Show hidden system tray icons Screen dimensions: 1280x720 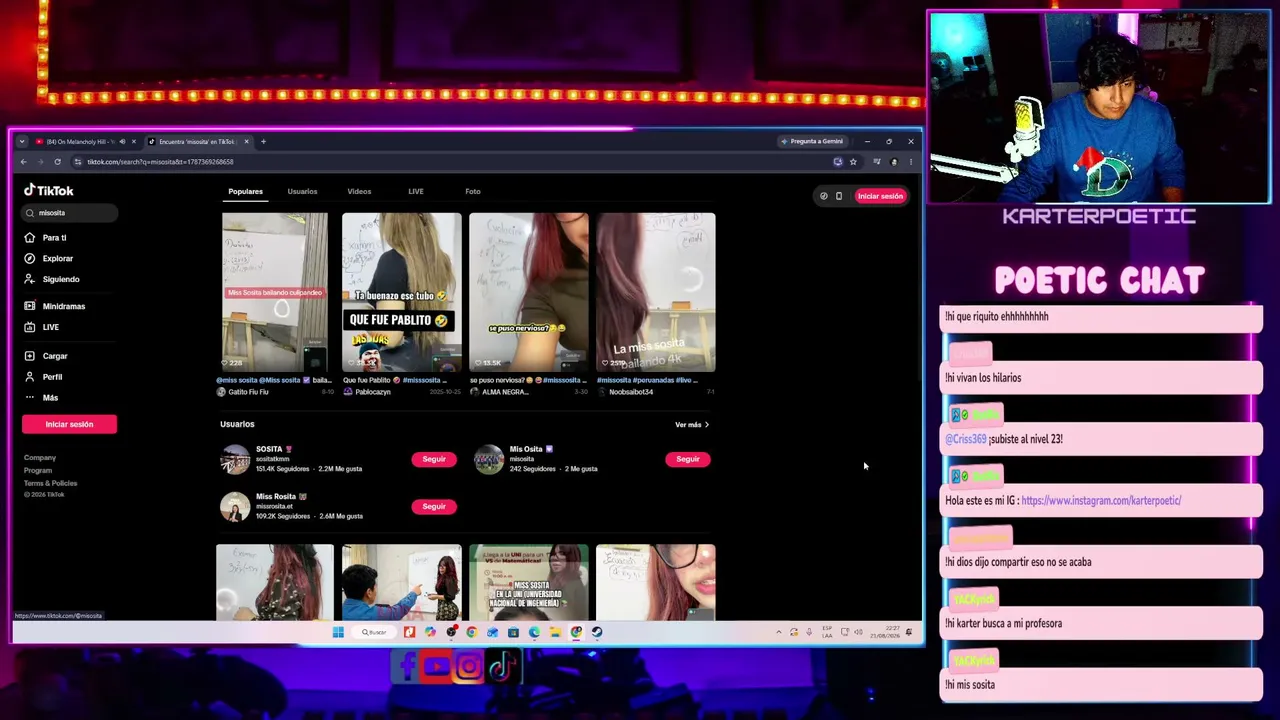click(x=779, y=632)
